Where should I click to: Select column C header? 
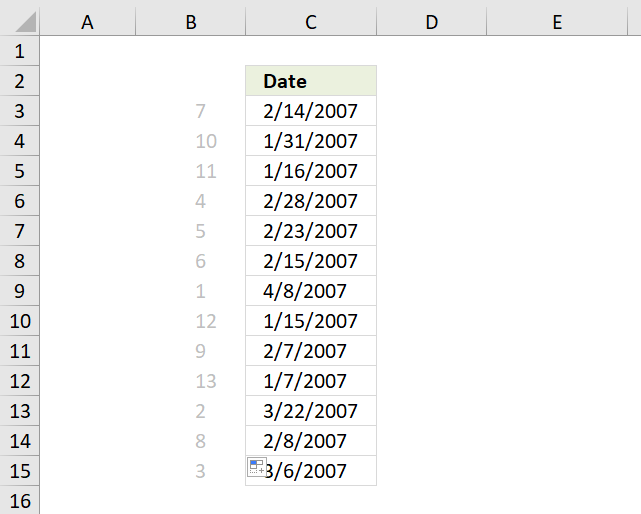[x=311, y=22]
